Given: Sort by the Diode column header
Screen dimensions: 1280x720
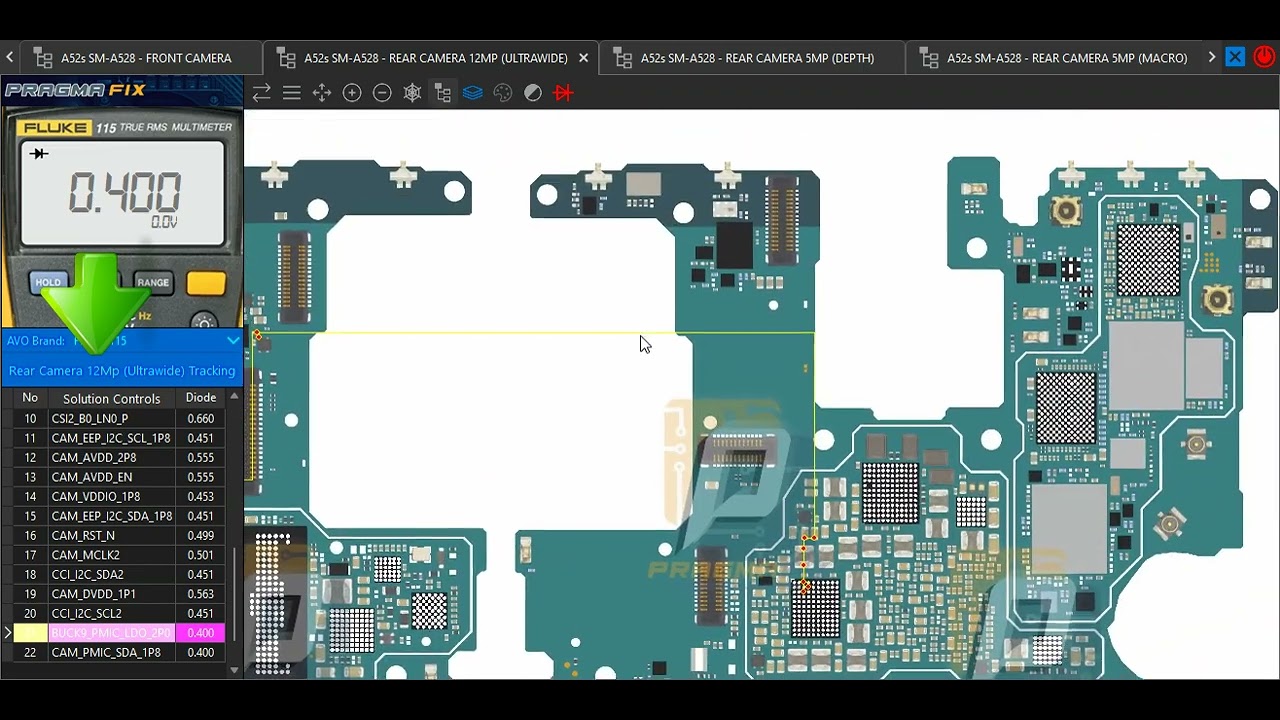Looking at the screenshot, I should 200,398.
